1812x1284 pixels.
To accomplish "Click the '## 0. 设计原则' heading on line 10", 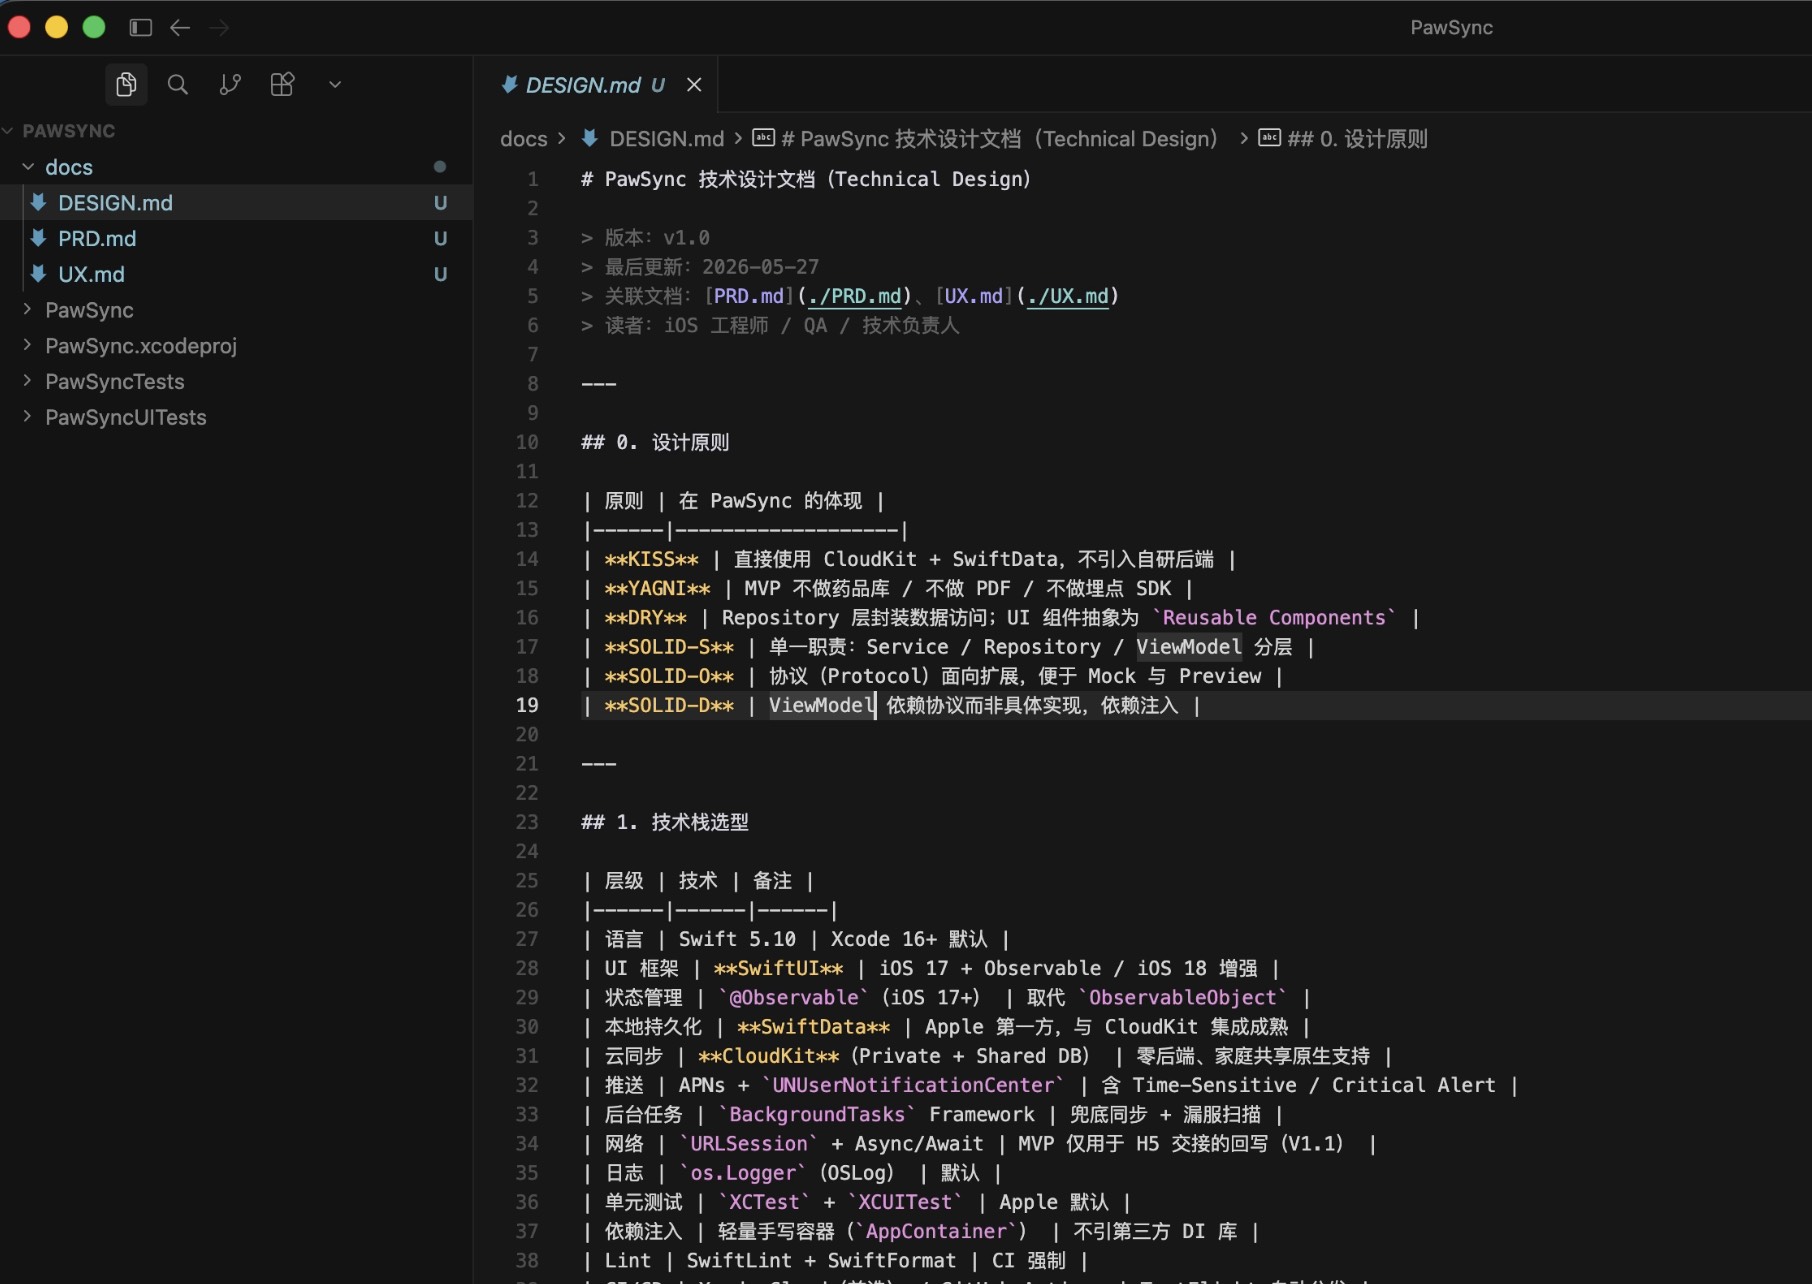I will coord(655,442).
